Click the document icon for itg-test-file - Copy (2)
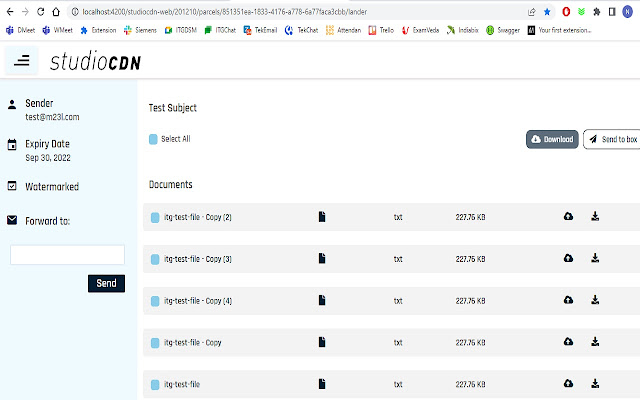The image size is (640, 400). point(322,217)
